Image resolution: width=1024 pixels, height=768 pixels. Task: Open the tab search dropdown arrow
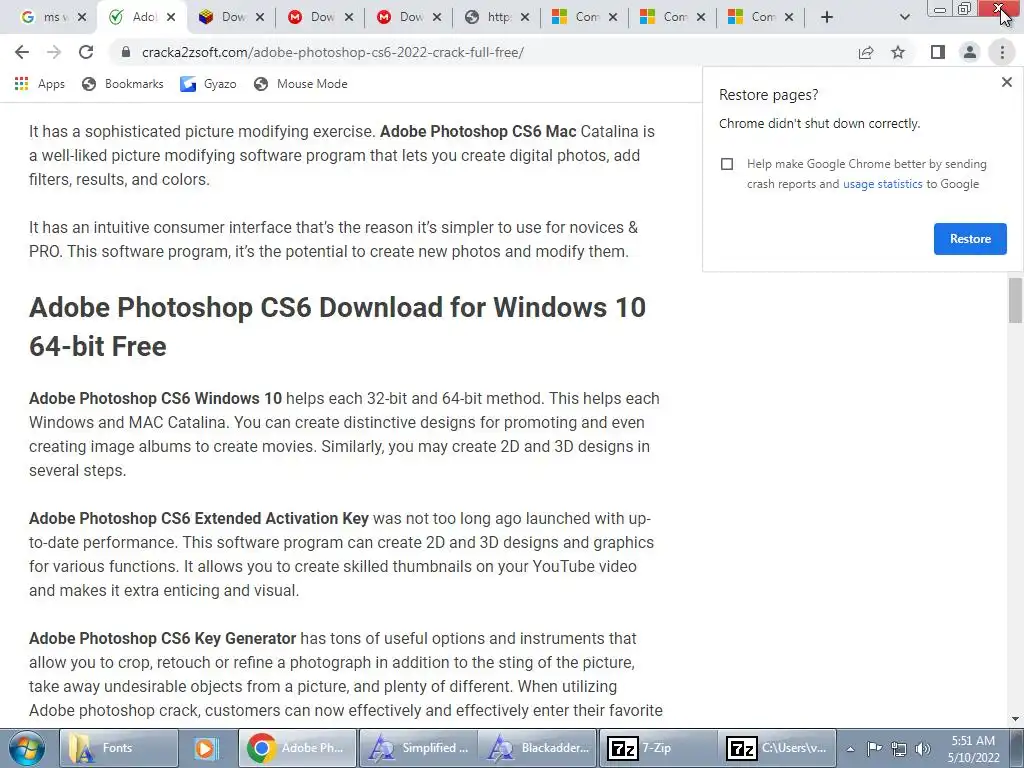click(x=904, y=17)
